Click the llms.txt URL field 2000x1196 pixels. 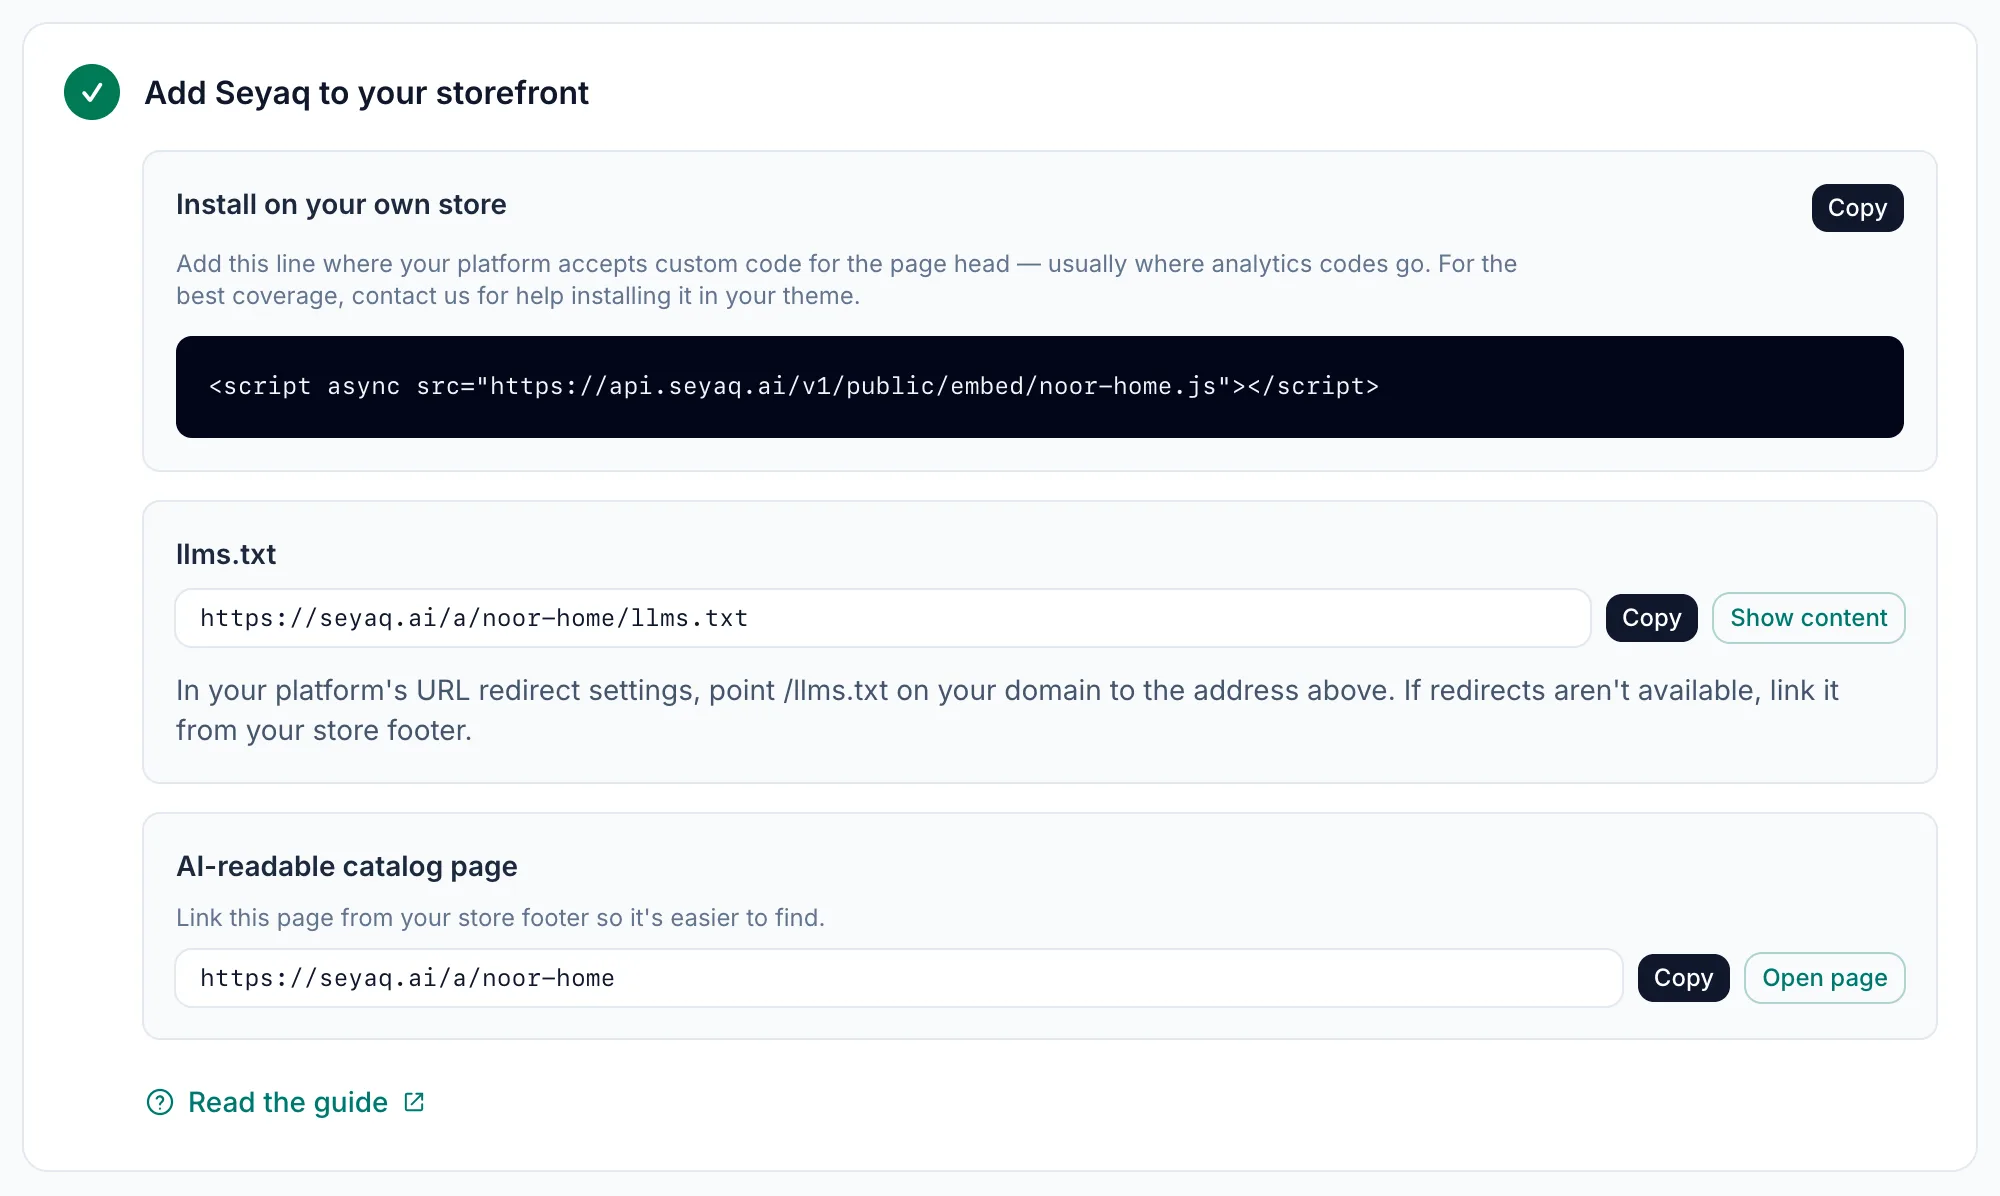pyautogui.click(x=883, y=618)
